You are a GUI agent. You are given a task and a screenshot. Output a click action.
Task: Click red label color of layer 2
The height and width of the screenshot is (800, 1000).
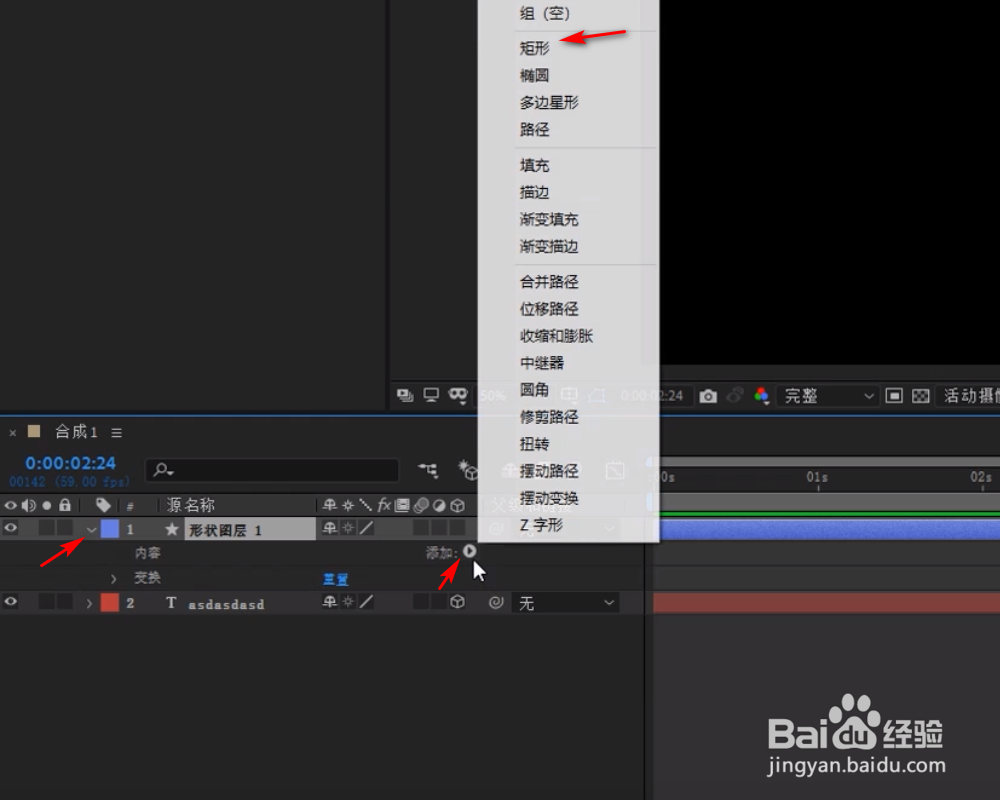point(110,602)
